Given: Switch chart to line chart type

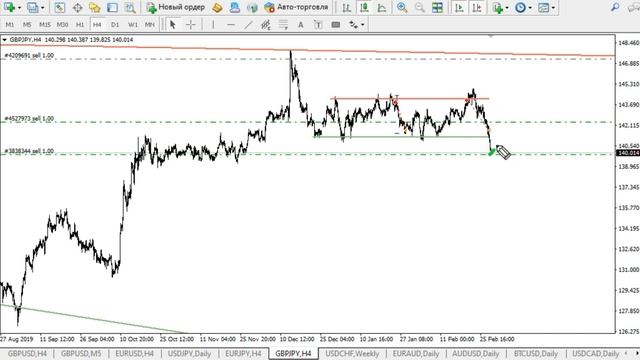Looking at the screenshot, I should pos(382,7).
